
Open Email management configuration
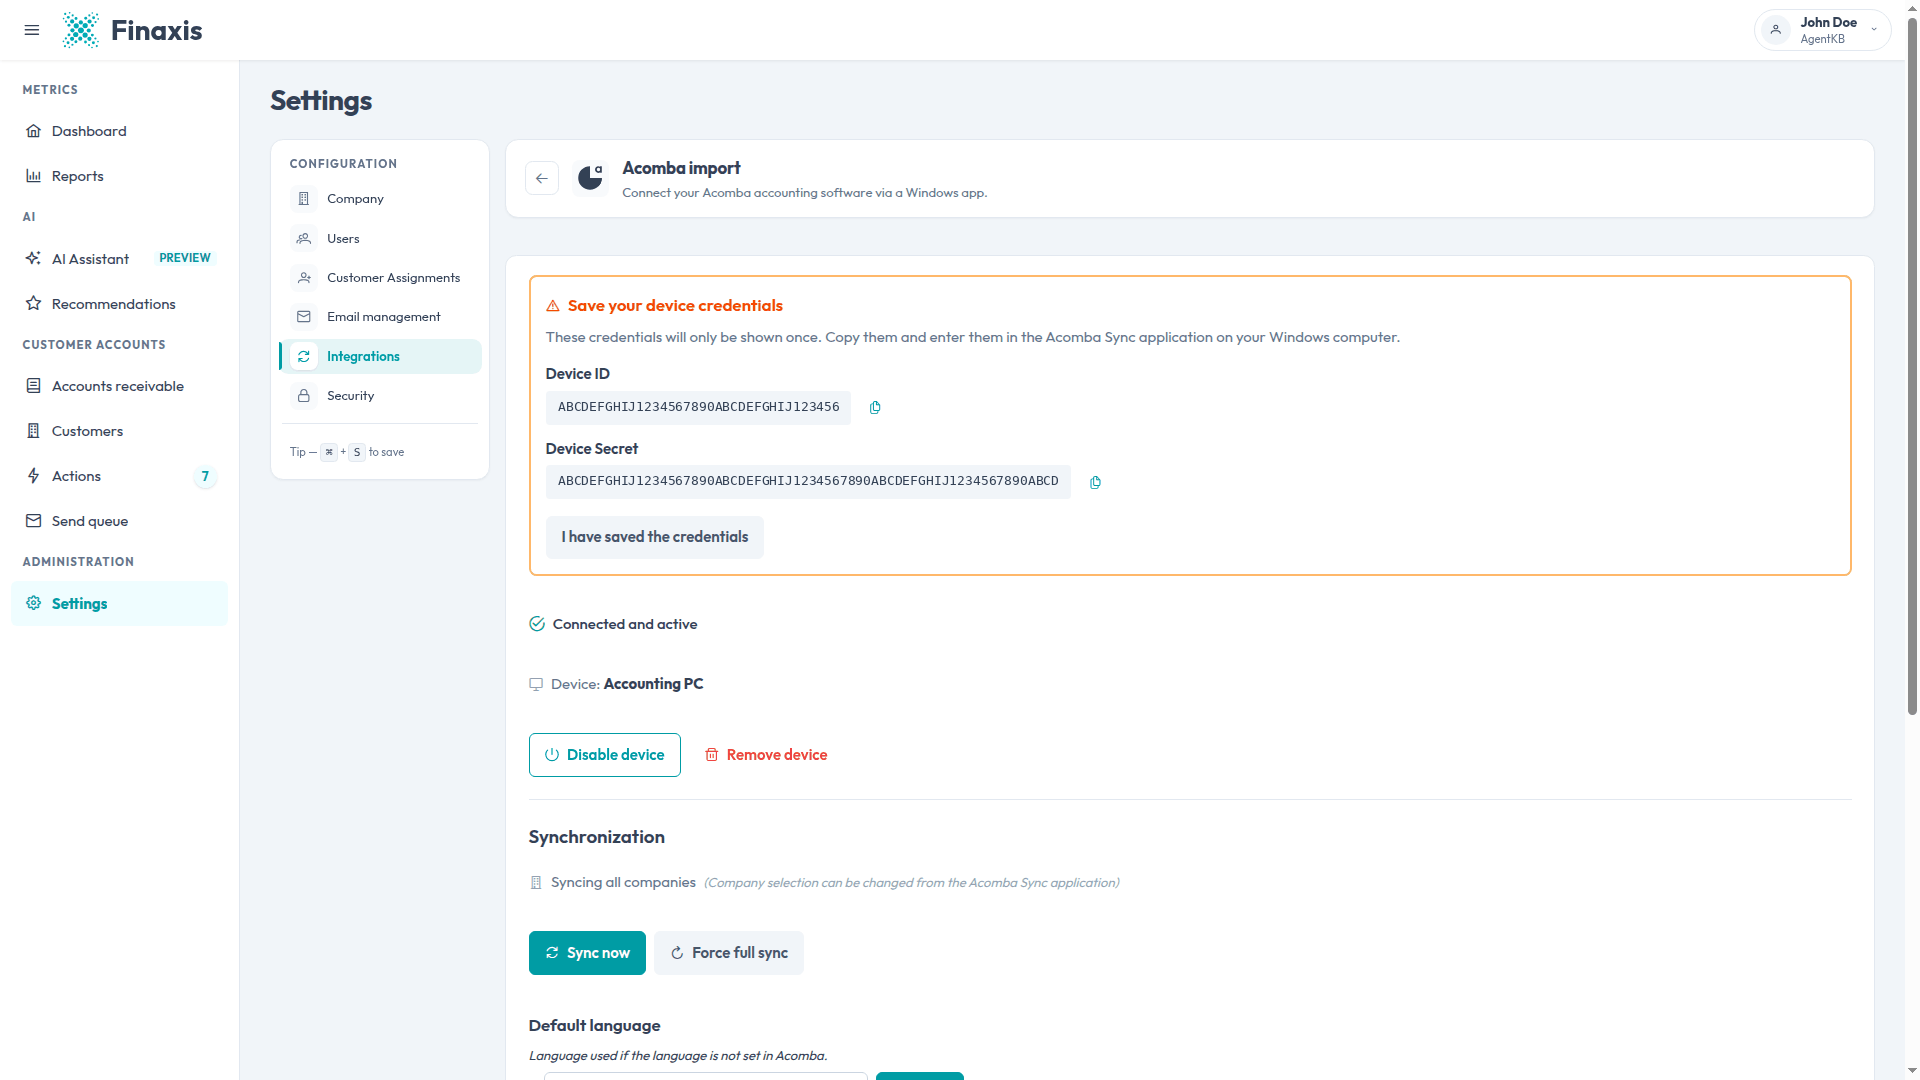[380, 317]
